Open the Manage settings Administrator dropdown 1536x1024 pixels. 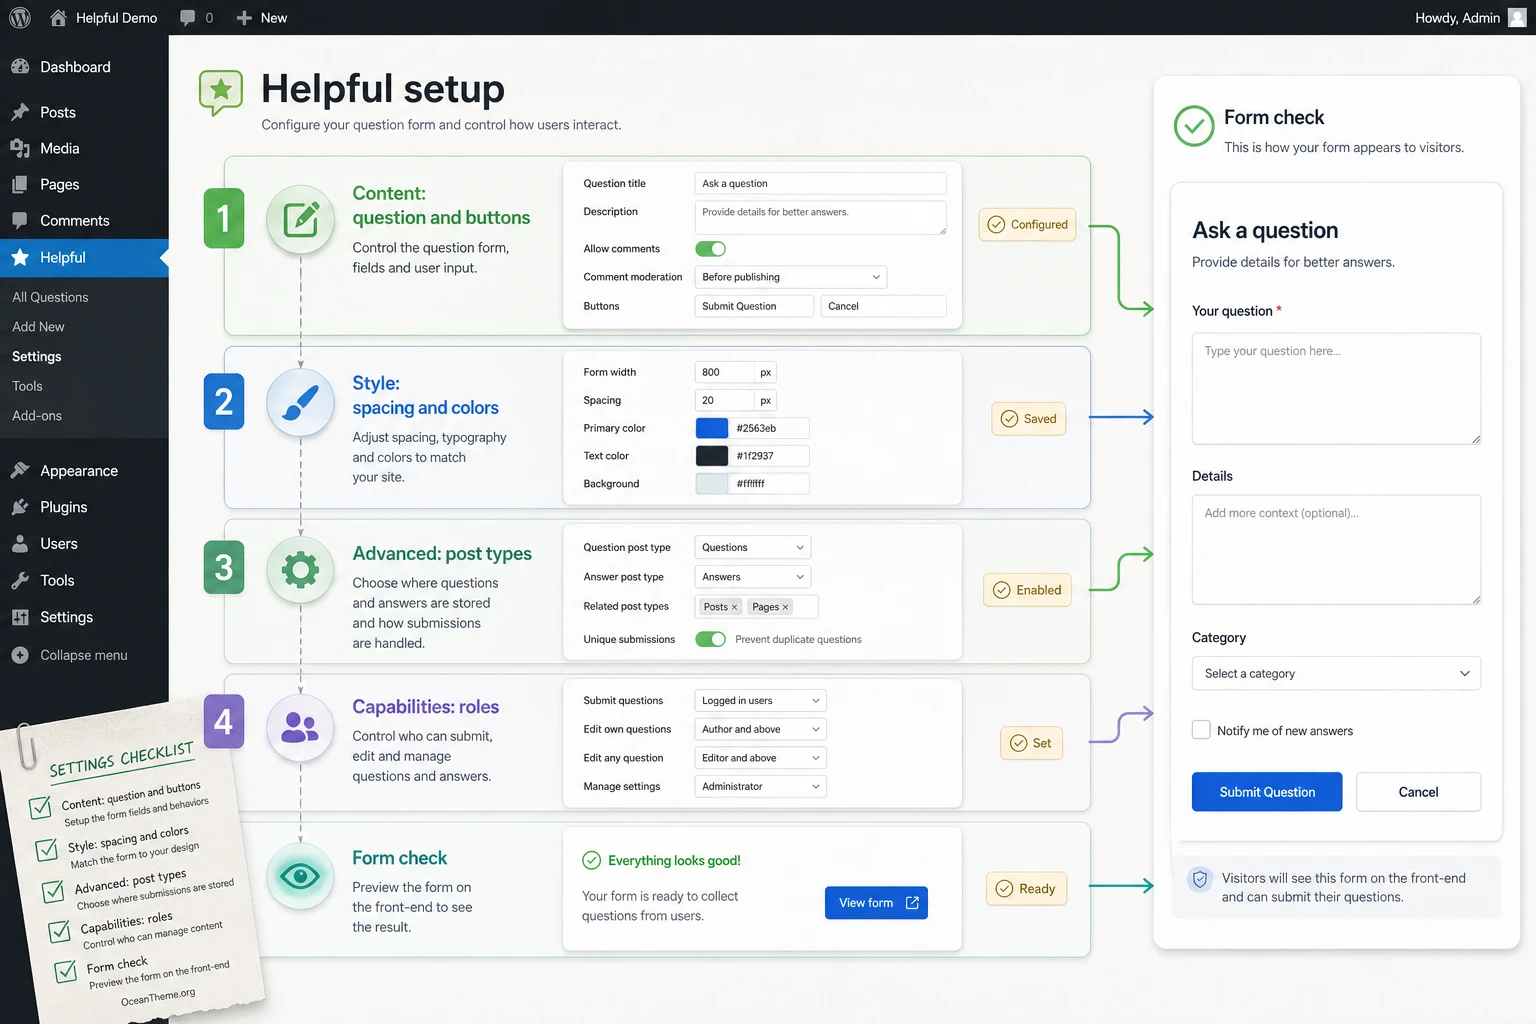[x=761, y=787]
